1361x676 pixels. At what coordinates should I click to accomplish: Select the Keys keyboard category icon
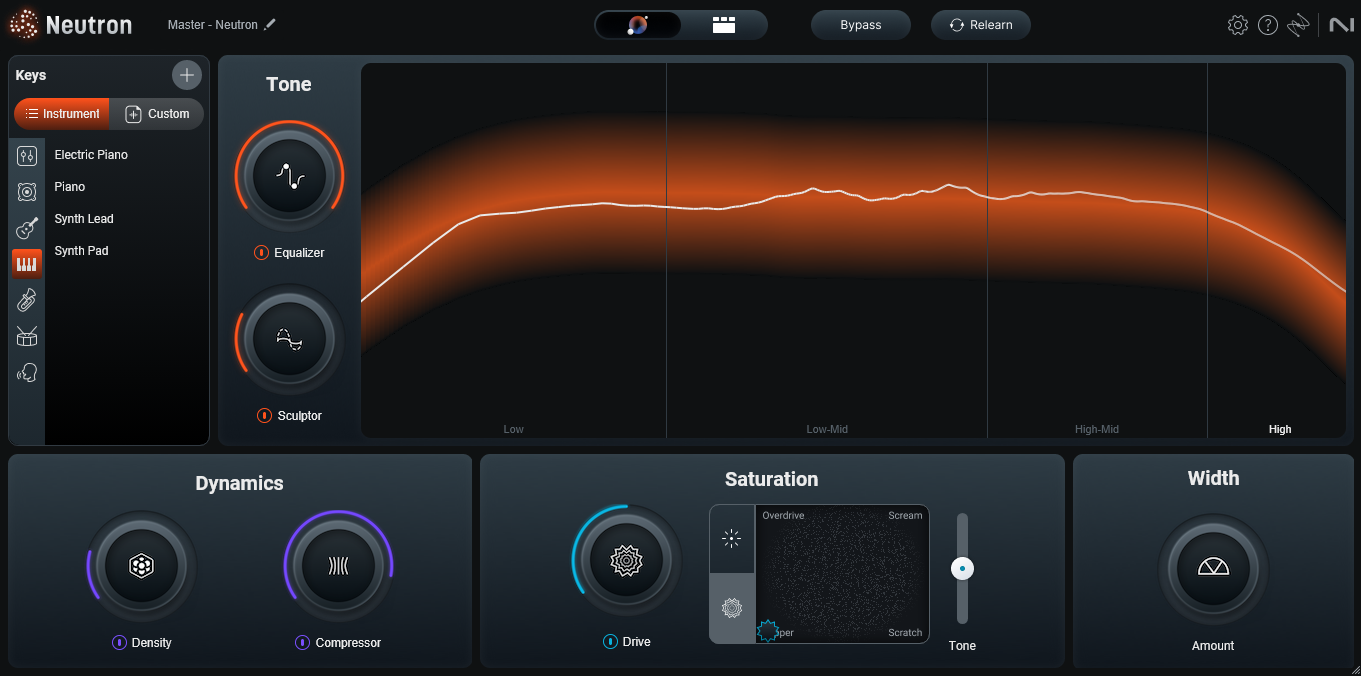tap(27, 263)
